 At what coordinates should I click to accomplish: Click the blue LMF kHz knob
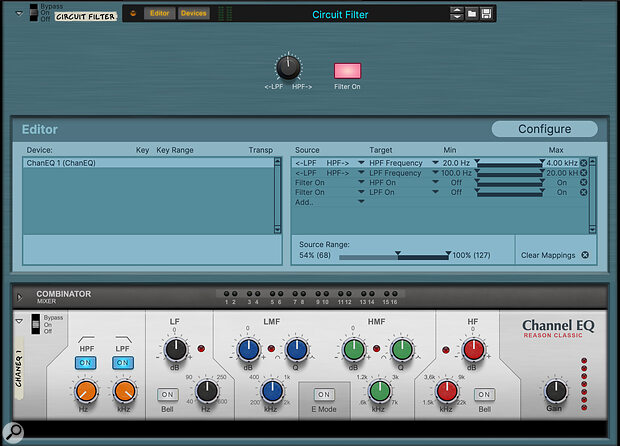[272, 391]
